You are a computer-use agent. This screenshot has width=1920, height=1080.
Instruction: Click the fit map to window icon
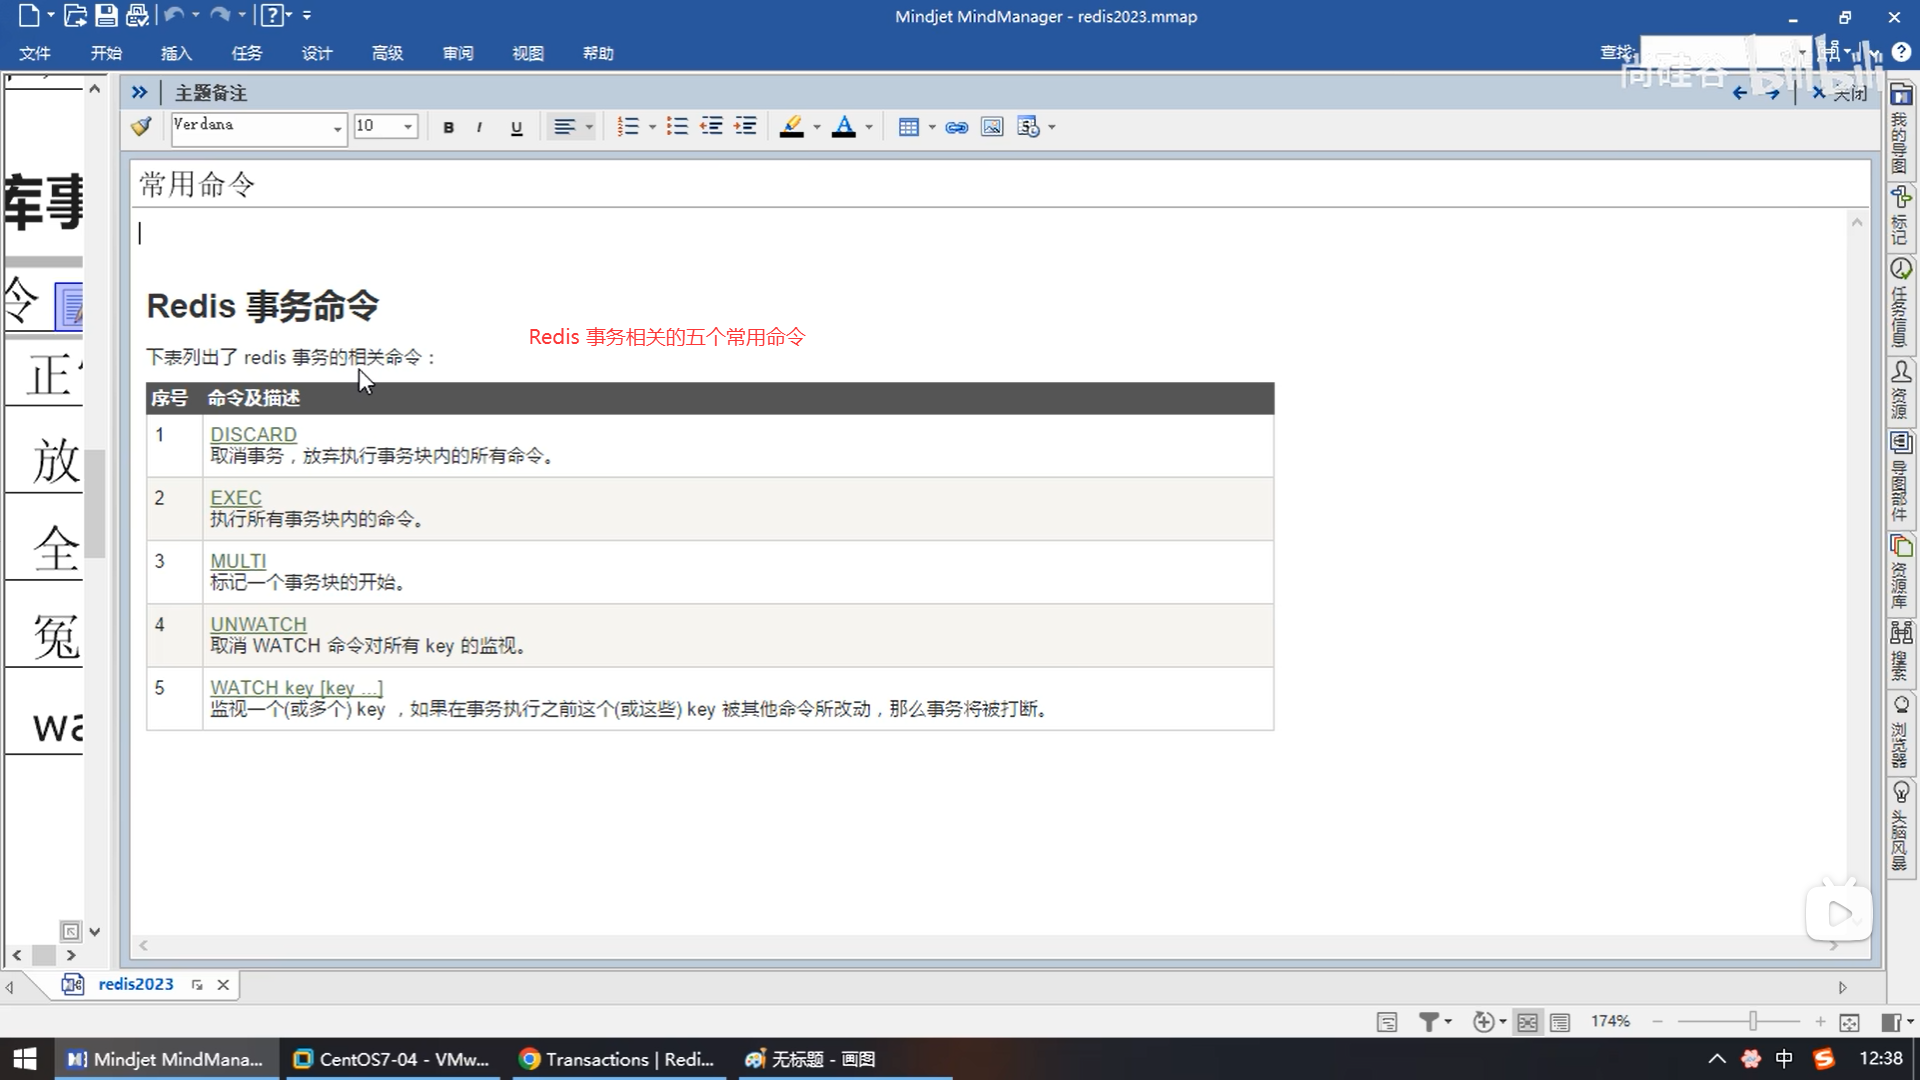[x=1849, y=1021]
